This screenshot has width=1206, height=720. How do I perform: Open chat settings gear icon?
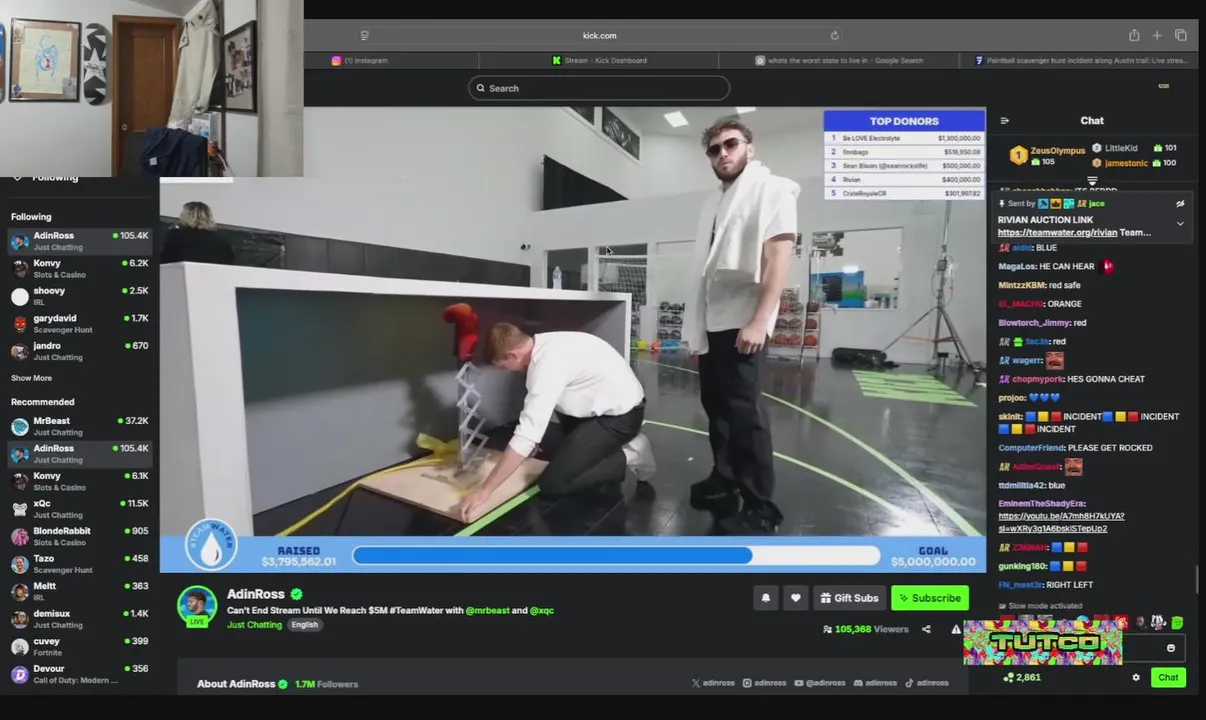1136,677
